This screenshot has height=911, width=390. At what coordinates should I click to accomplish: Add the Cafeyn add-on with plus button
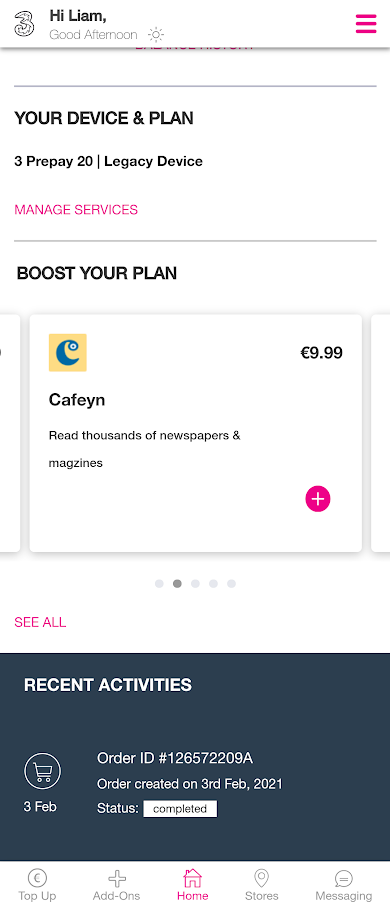coord(318,498)
